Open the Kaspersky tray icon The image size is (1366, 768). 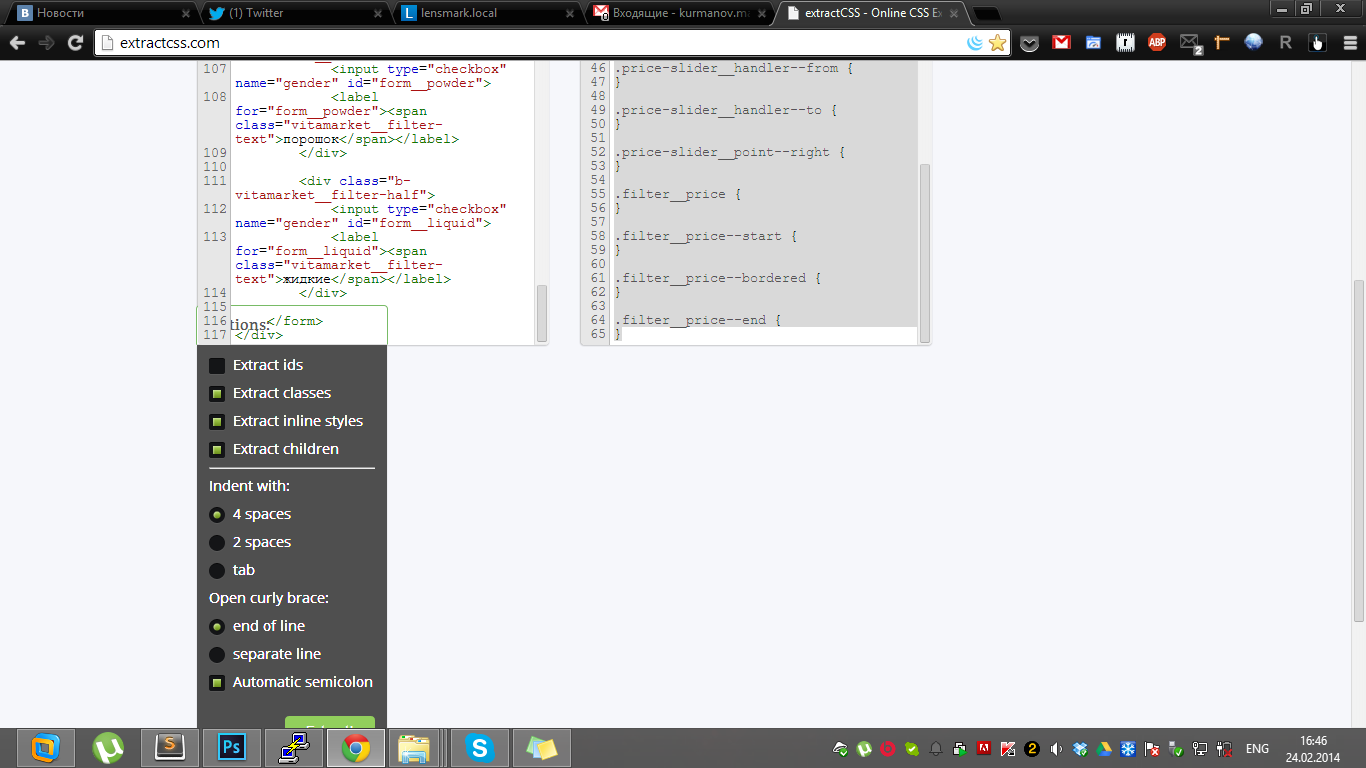tap(1008, 749)
